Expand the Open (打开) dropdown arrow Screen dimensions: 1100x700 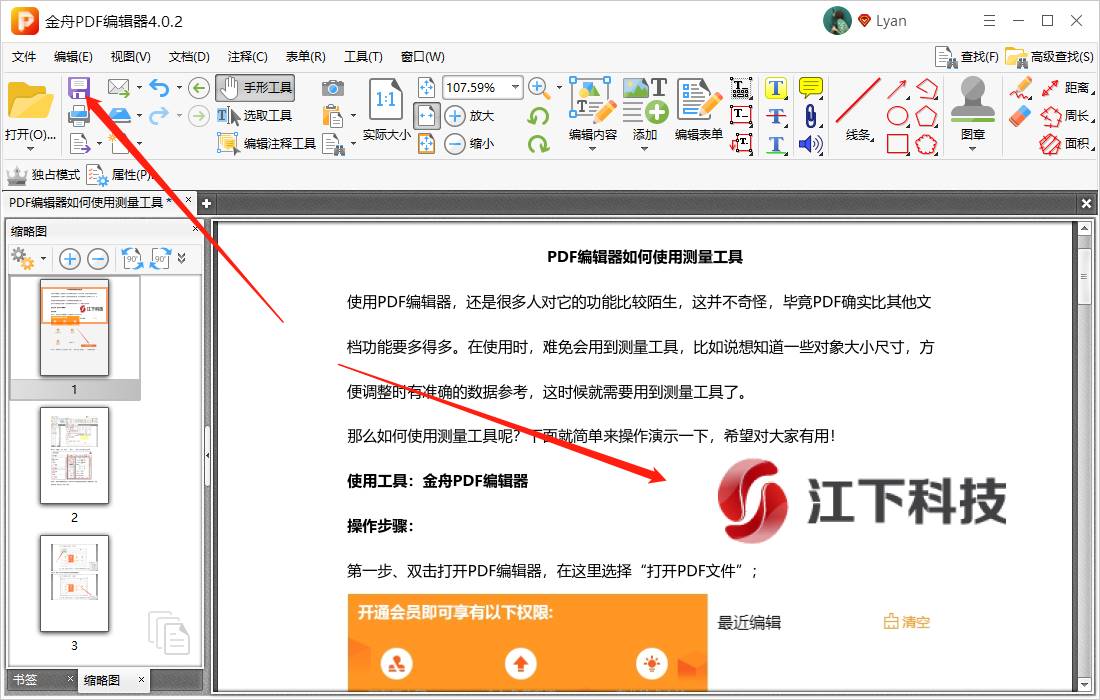[30, 149]
